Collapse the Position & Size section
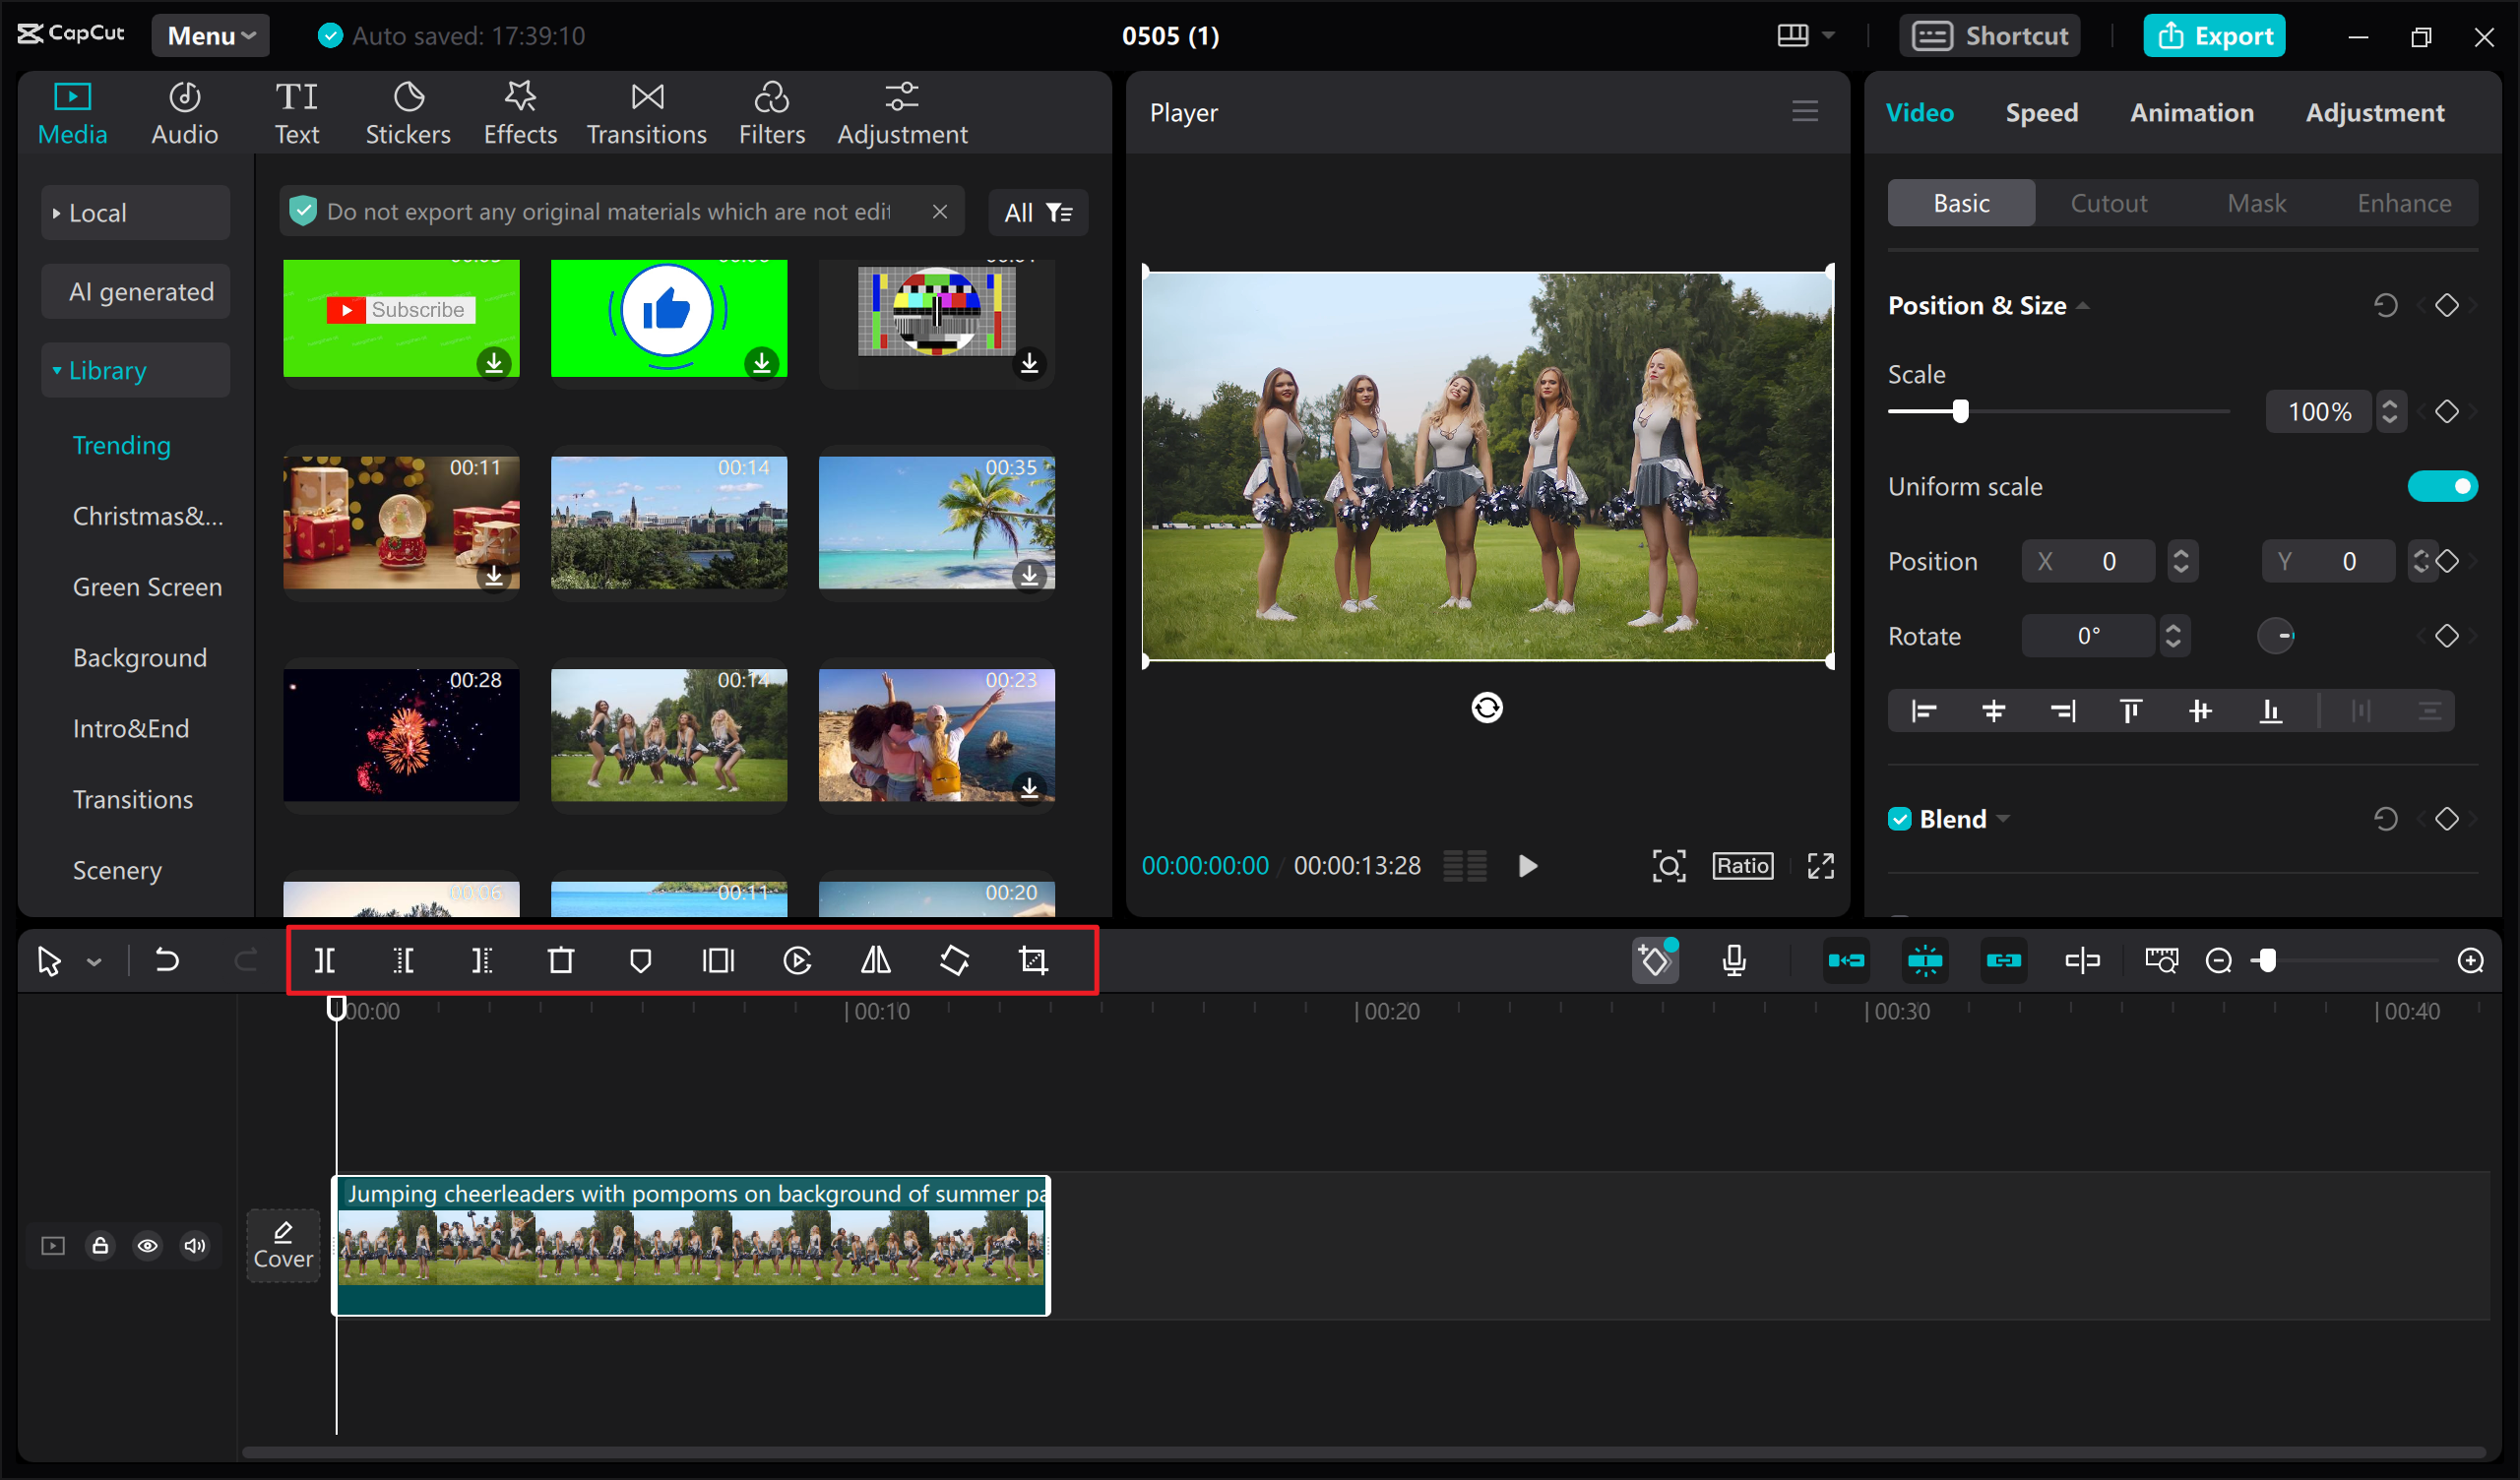This screenshot has width=2520, height=1480. 2083,306
